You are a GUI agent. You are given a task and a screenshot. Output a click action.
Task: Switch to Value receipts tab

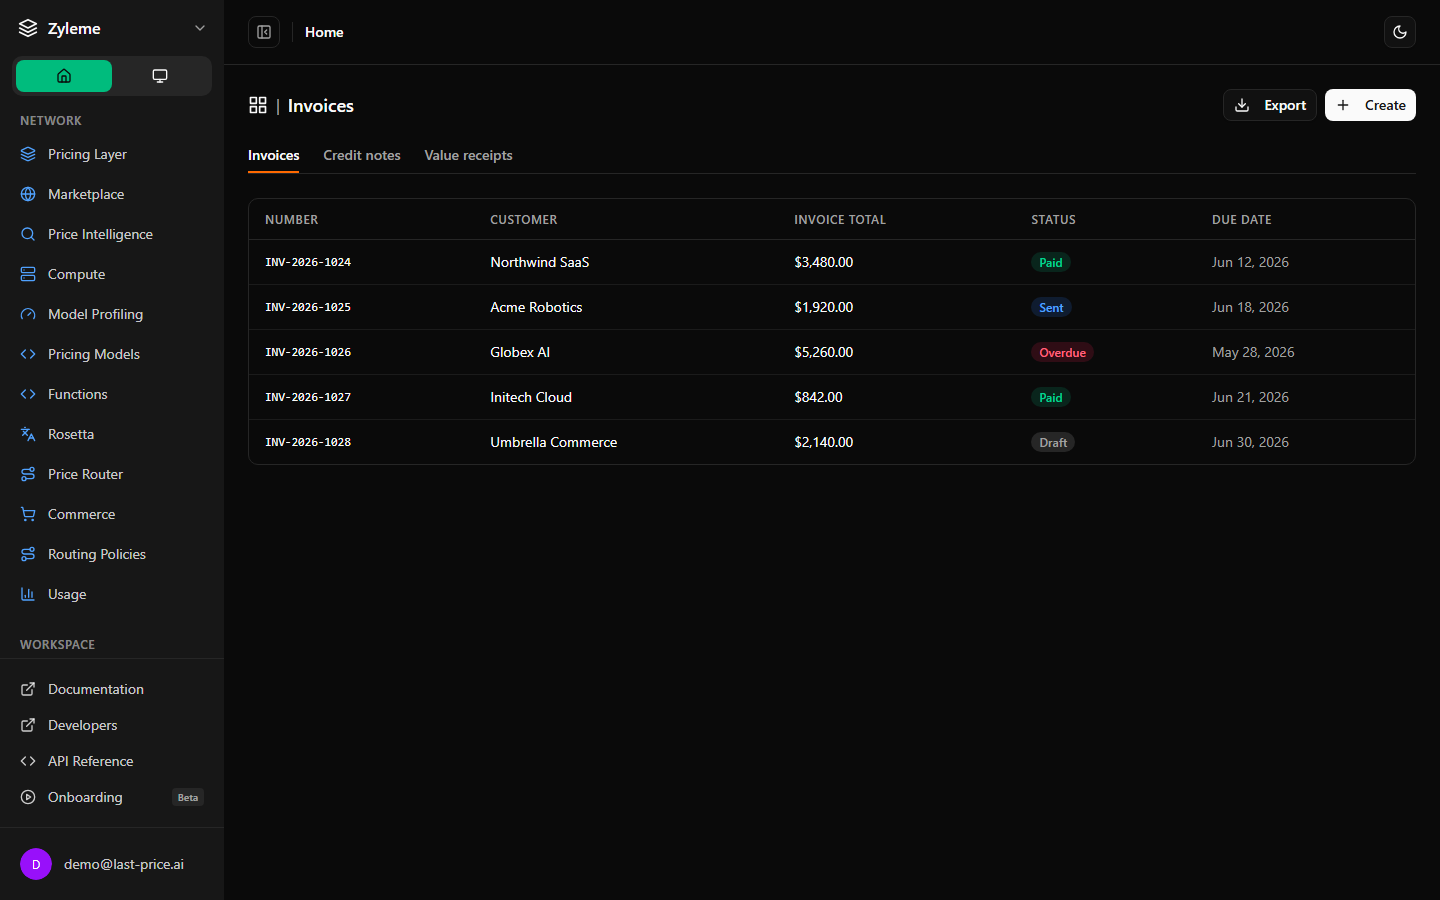click(x=468, y=155)
